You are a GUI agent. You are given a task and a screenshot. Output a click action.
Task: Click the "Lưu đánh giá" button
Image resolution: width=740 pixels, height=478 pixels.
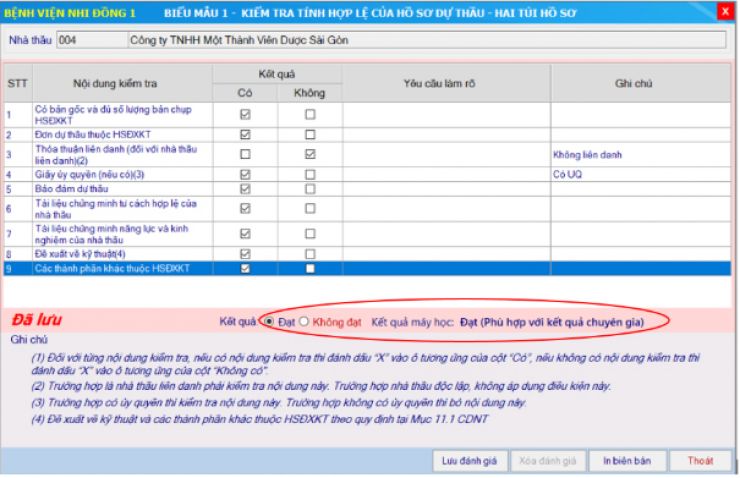tap(464, 461)
